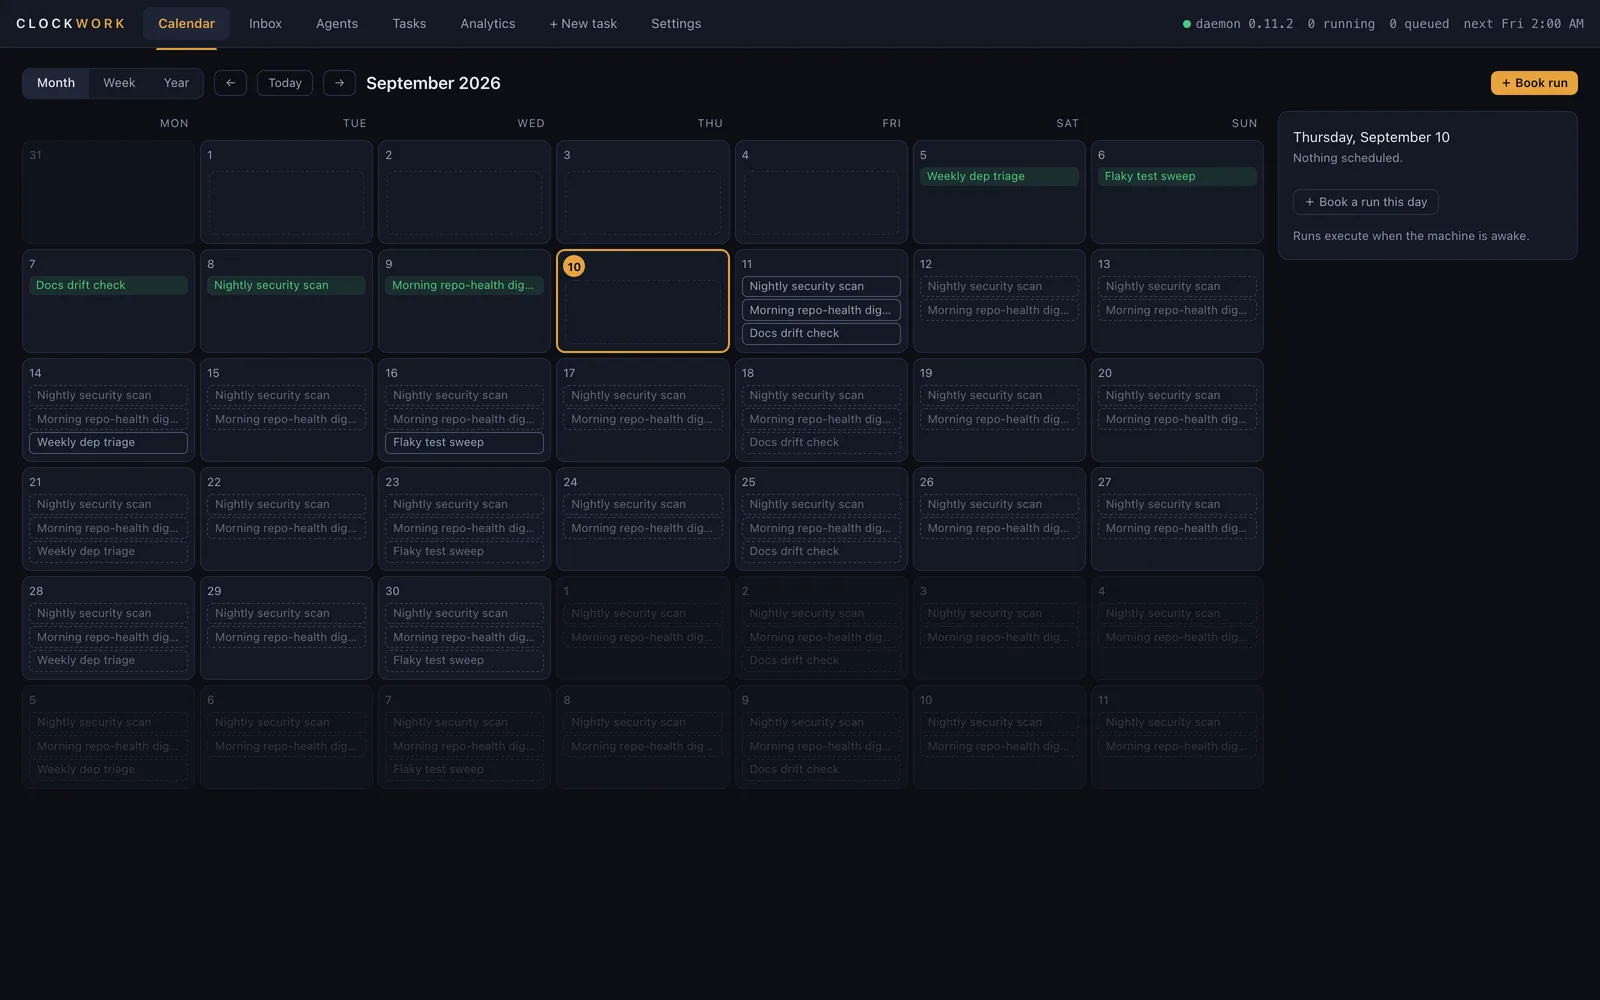Open the Analytics tab
This screenshot has width=1600, height=1000.
[488, 24]
